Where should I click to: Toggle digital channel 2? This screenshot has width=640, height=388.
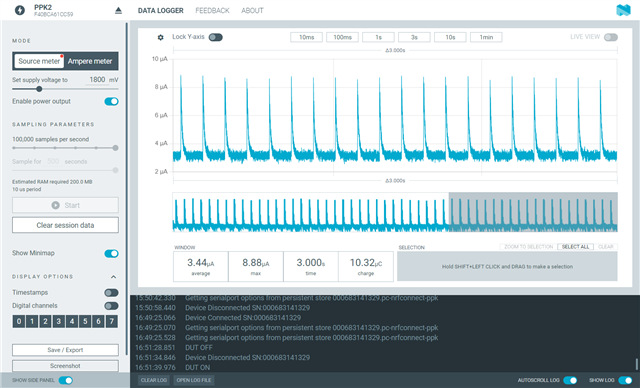click(x=45, y=321)
